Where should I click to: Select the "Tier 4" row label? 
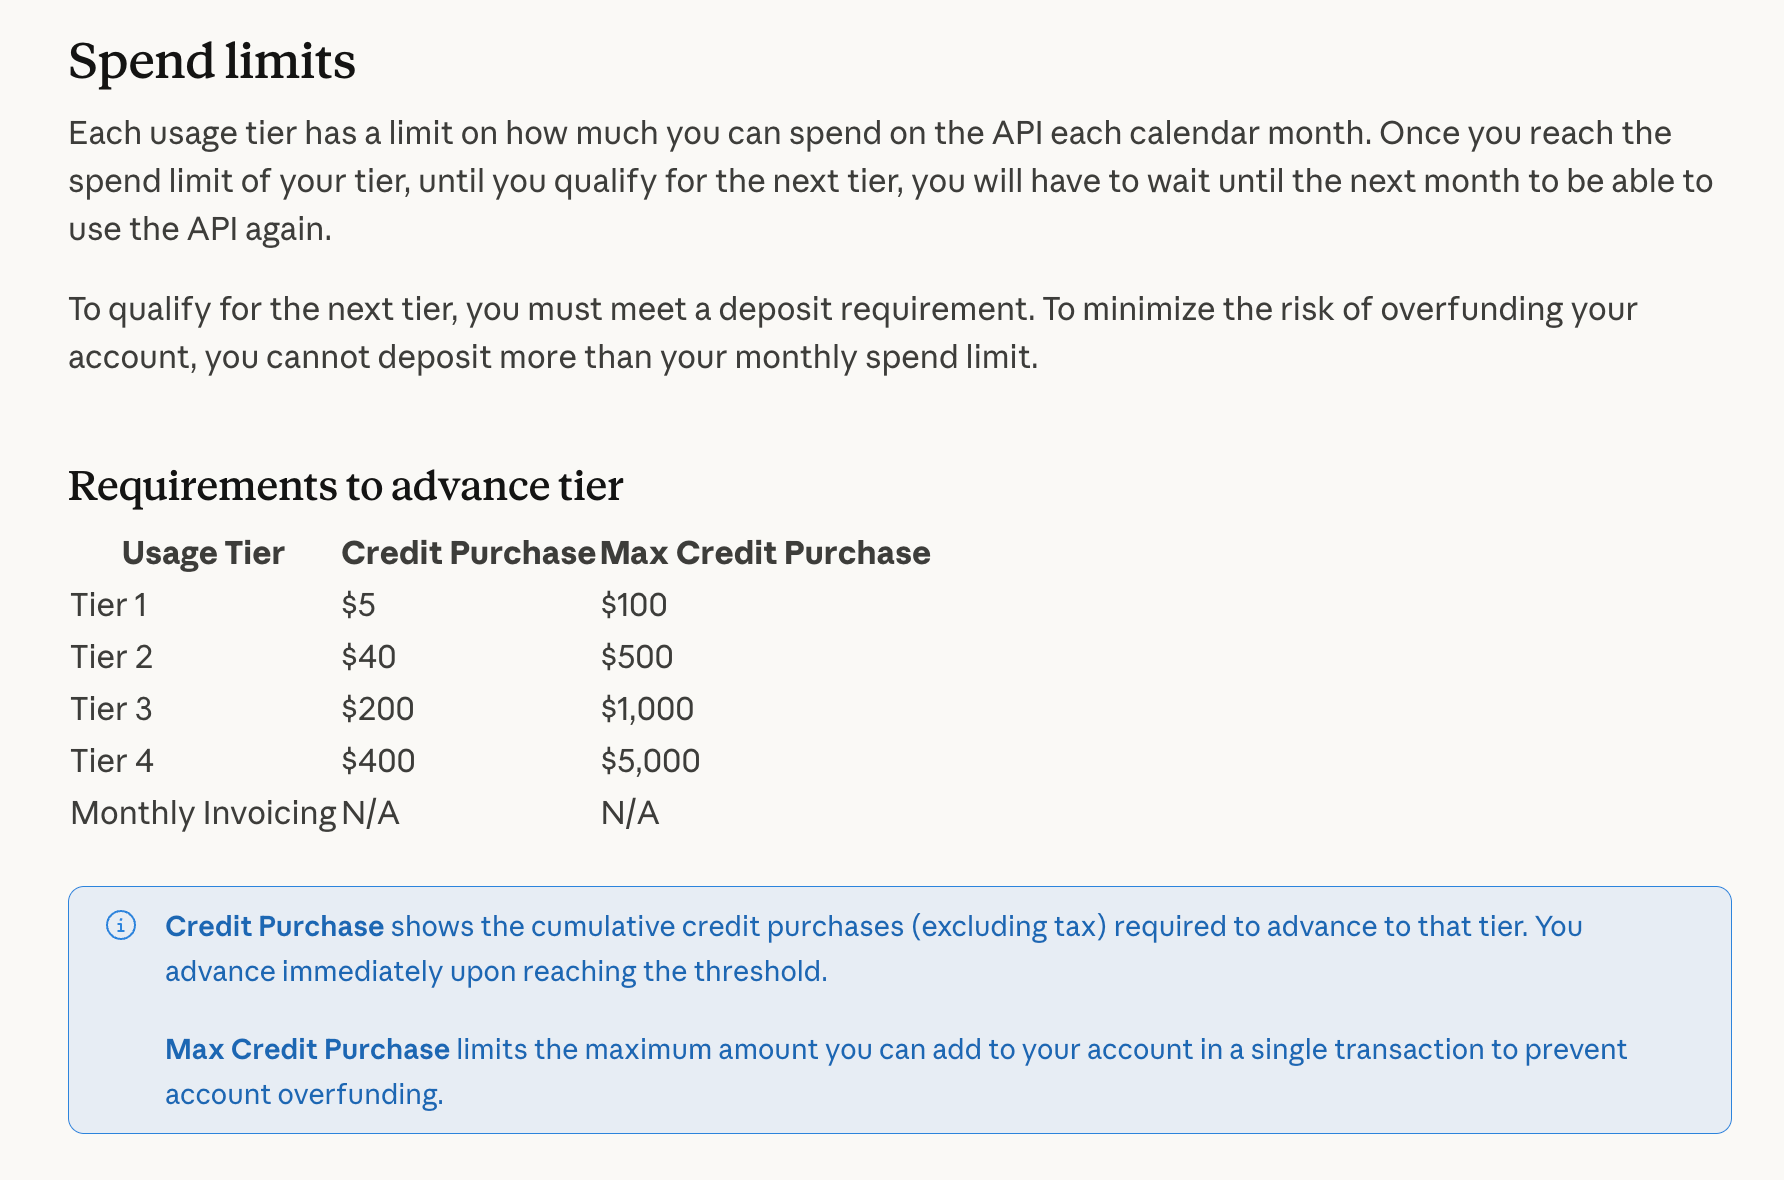click(x=112, y=761)
